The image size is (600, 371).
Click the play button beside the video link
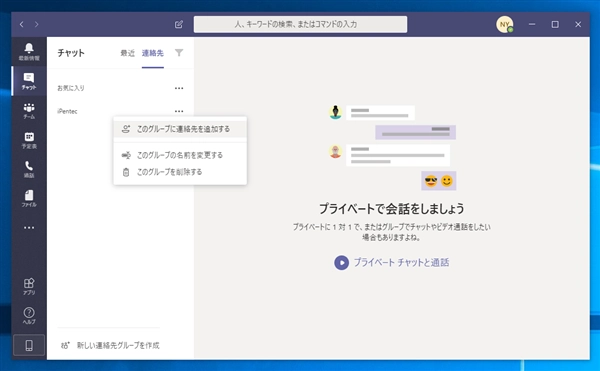pyautogui.click(x=341, y=263)
